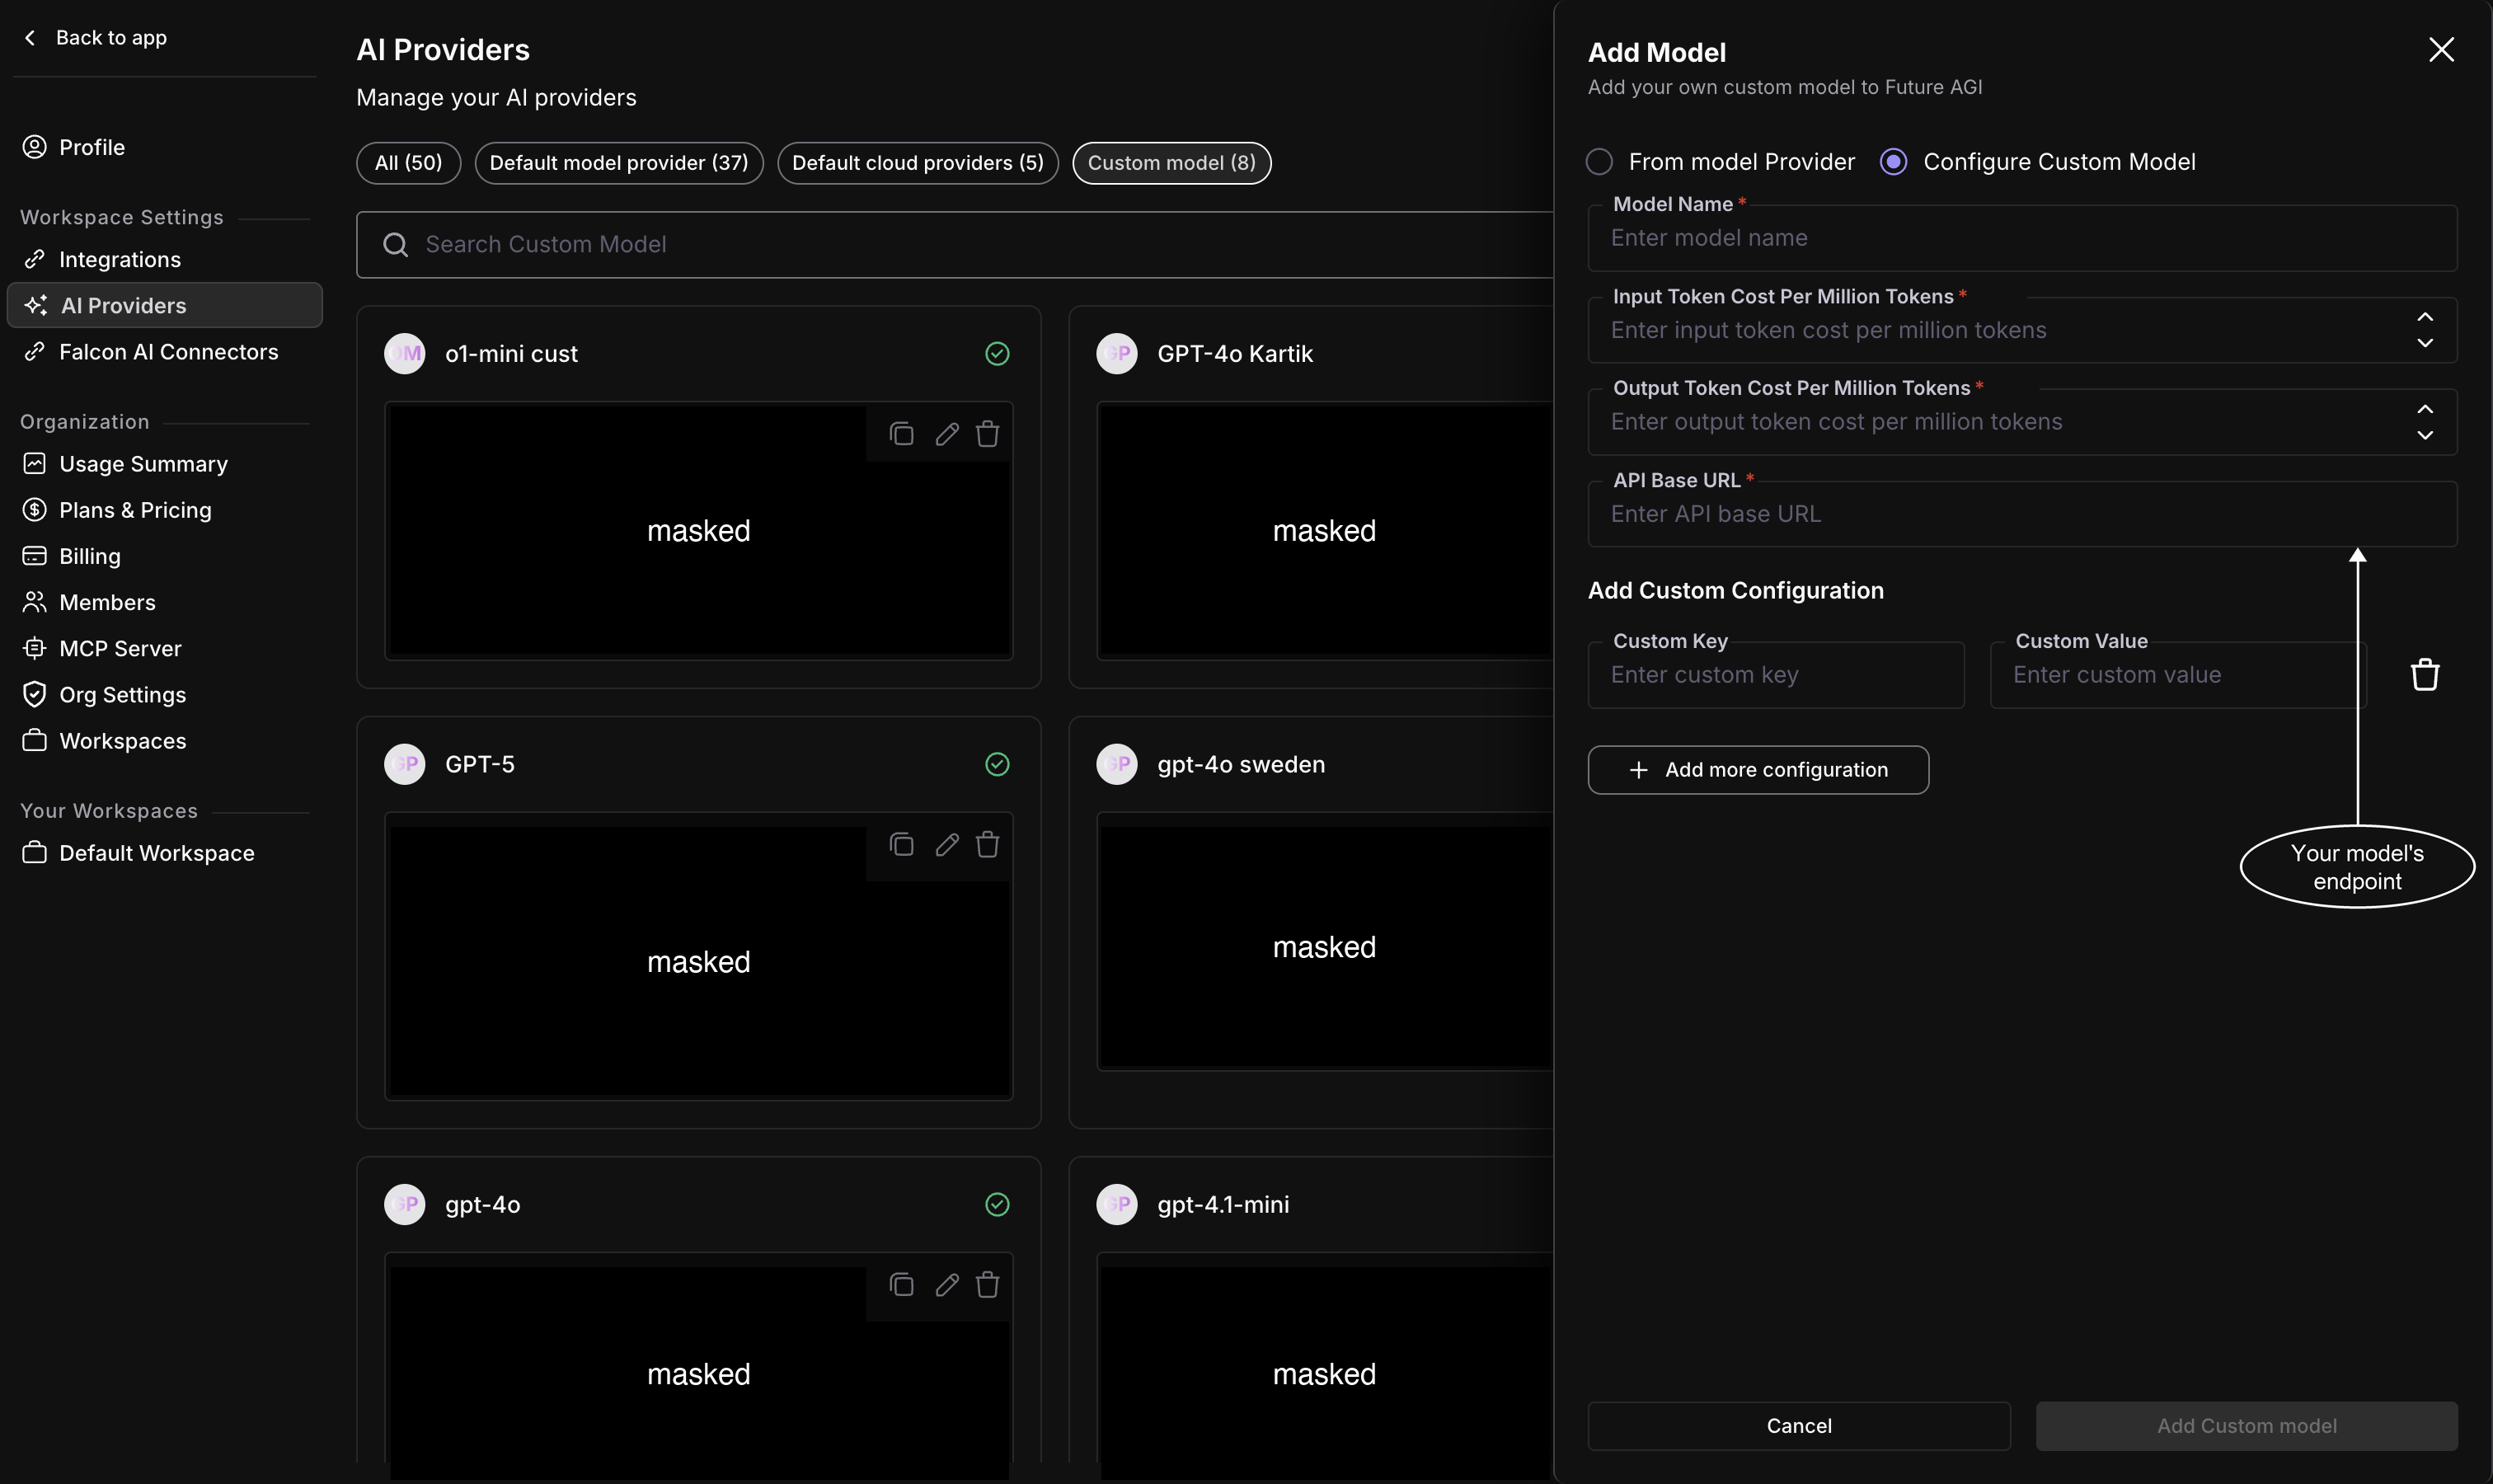
Task: Select the From model Provider radio option
Action: click(x=1599, y=161)
